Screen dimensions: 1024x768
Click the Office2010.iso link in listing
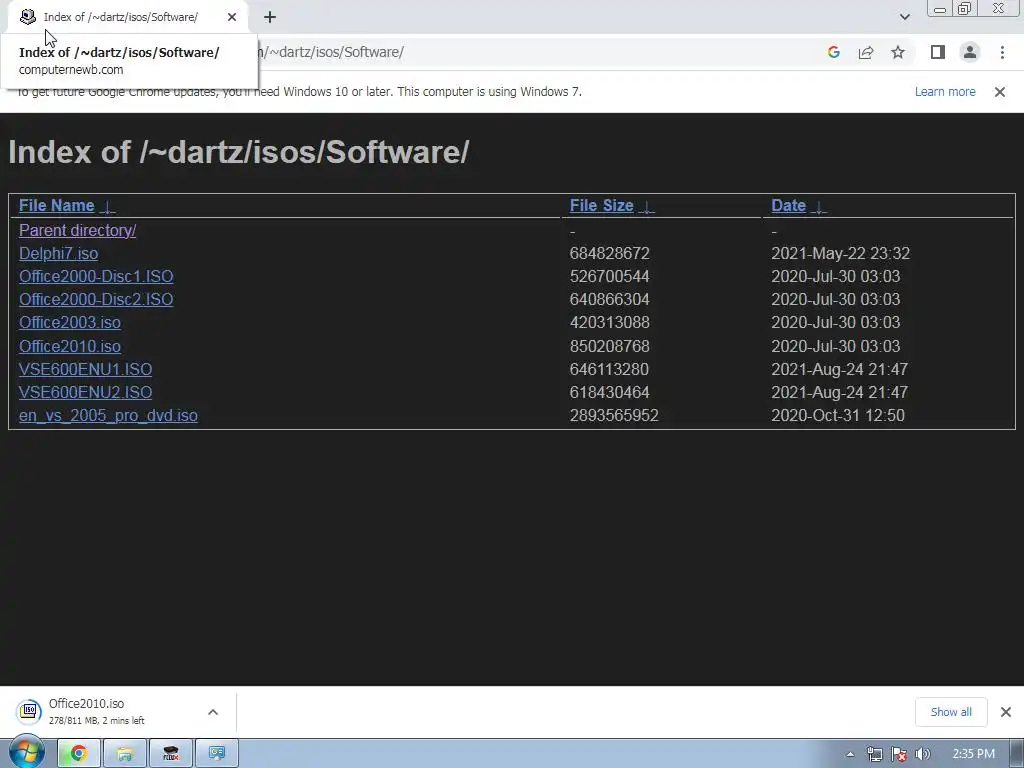70,346
